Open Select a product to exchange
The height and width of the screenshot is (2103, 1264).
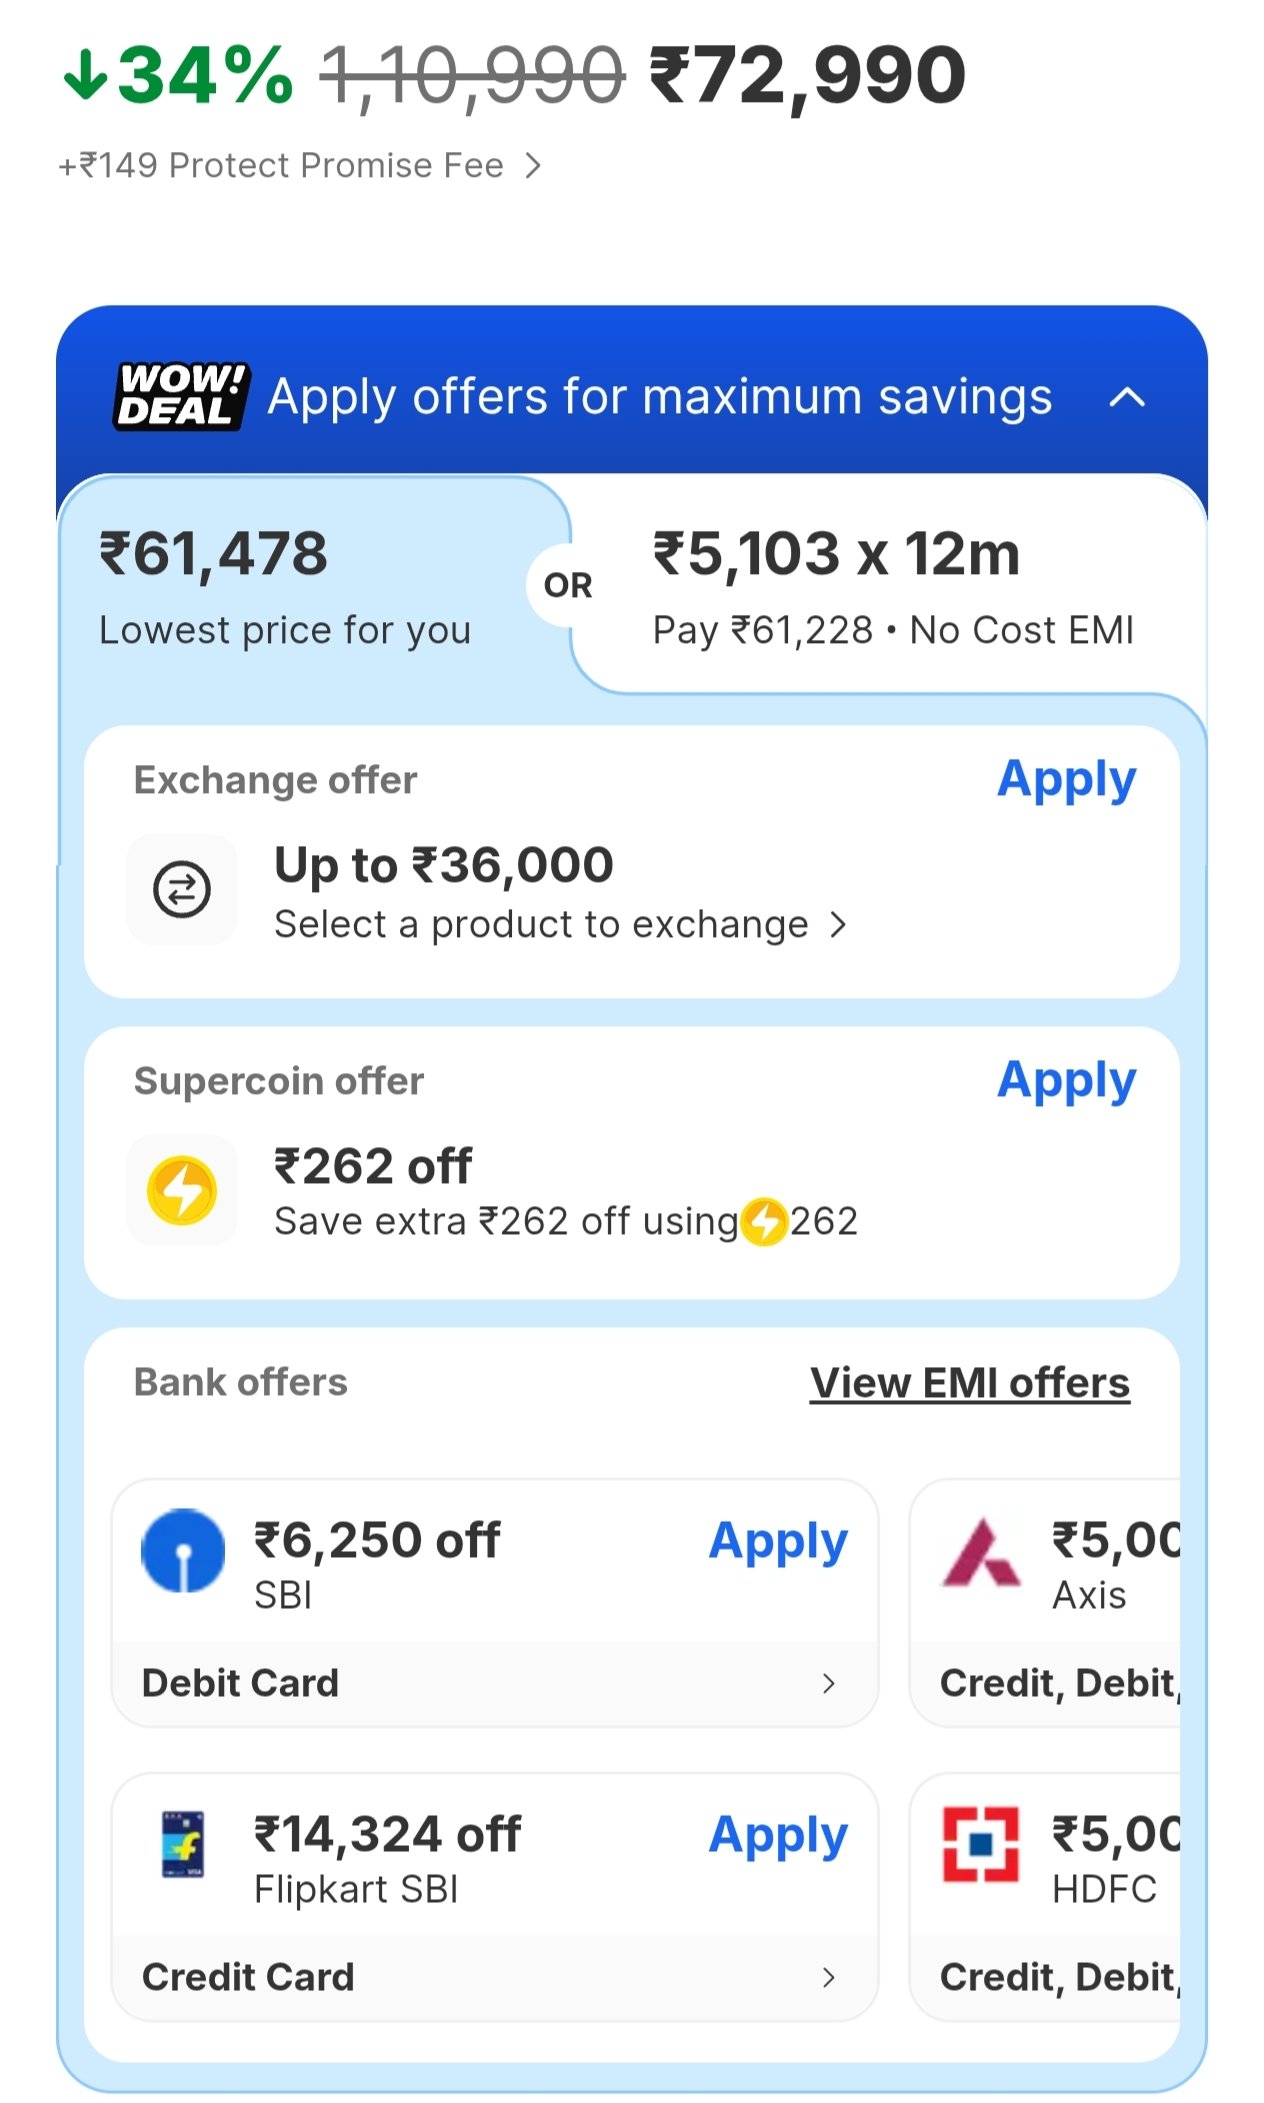(x=560, y=925)
